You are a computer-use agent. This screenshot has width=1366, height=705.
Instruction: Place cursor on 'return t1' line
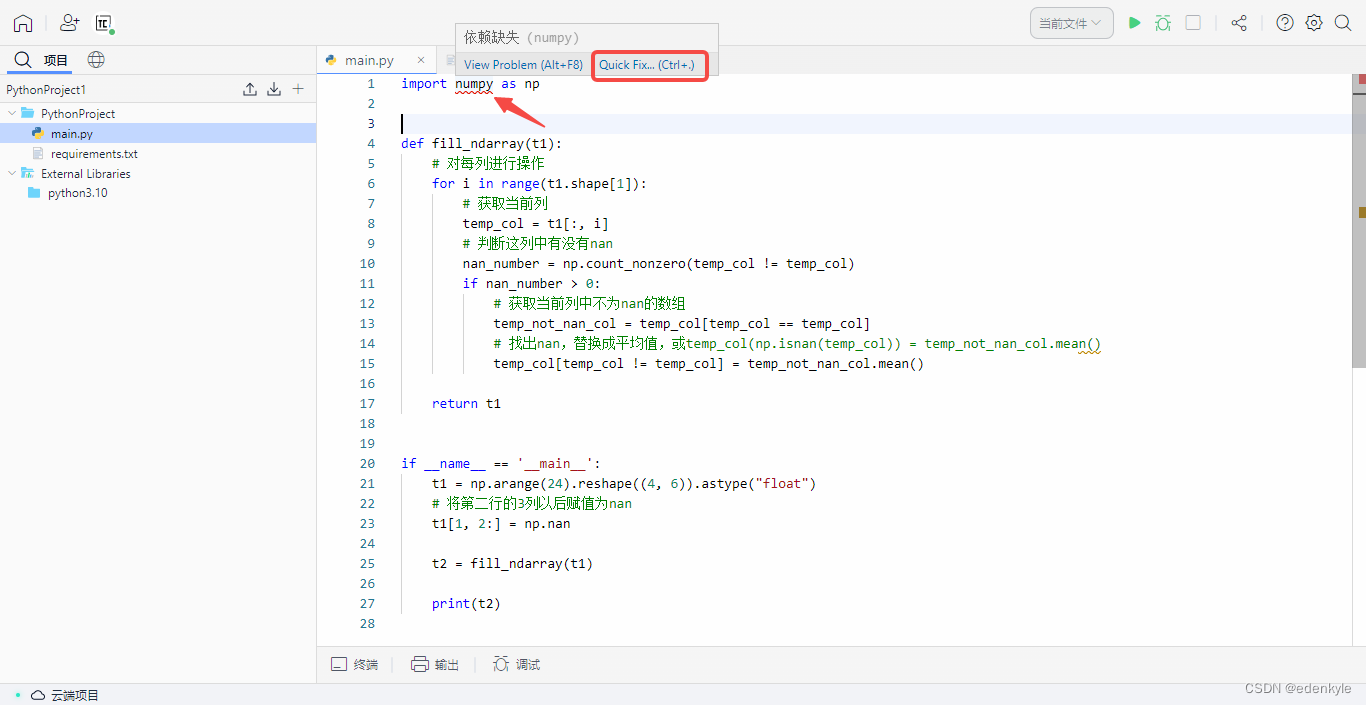pyautogui.click(x=466, y=403)
